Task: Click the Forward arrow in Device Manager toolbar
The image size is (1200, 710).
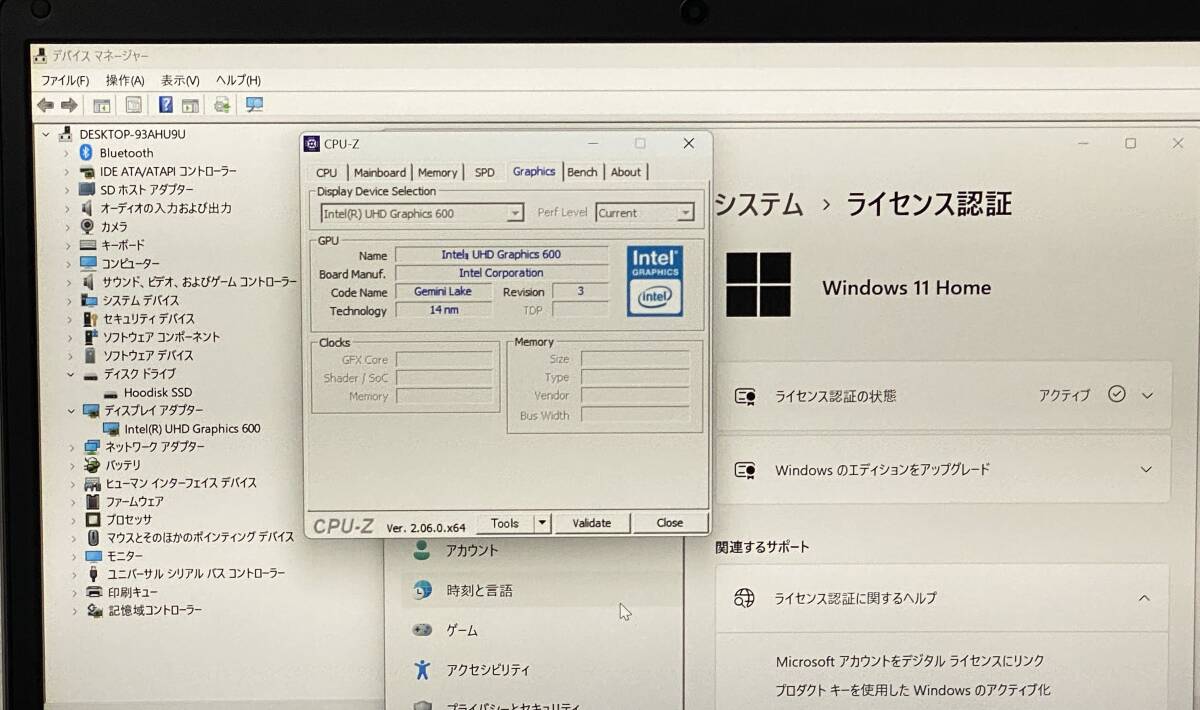Action: point(69,105)
